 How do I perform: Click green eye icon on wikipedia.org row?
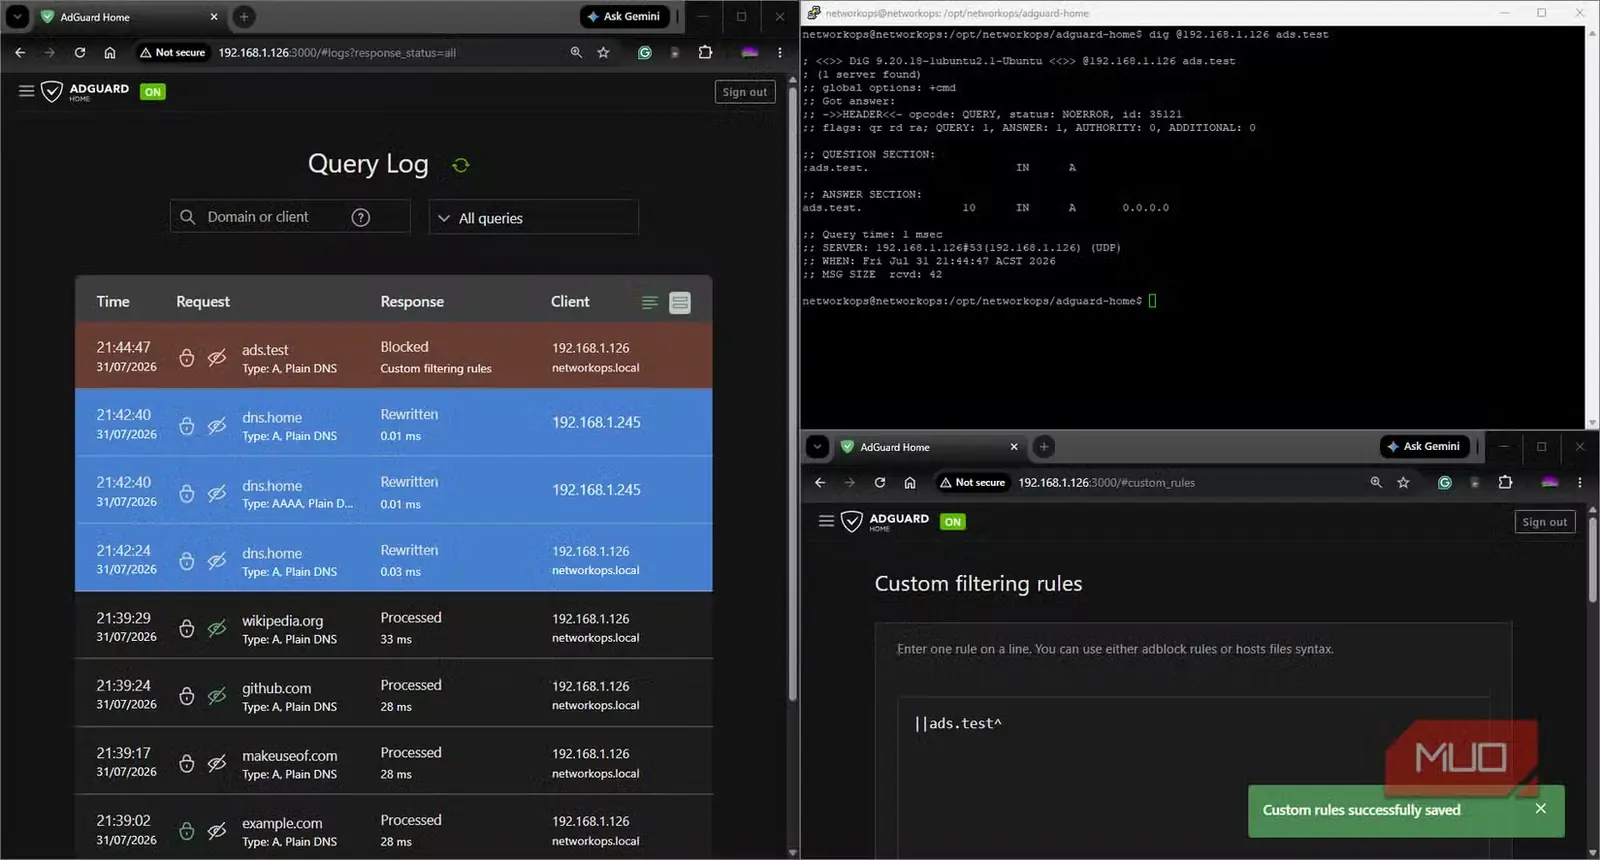217,628
